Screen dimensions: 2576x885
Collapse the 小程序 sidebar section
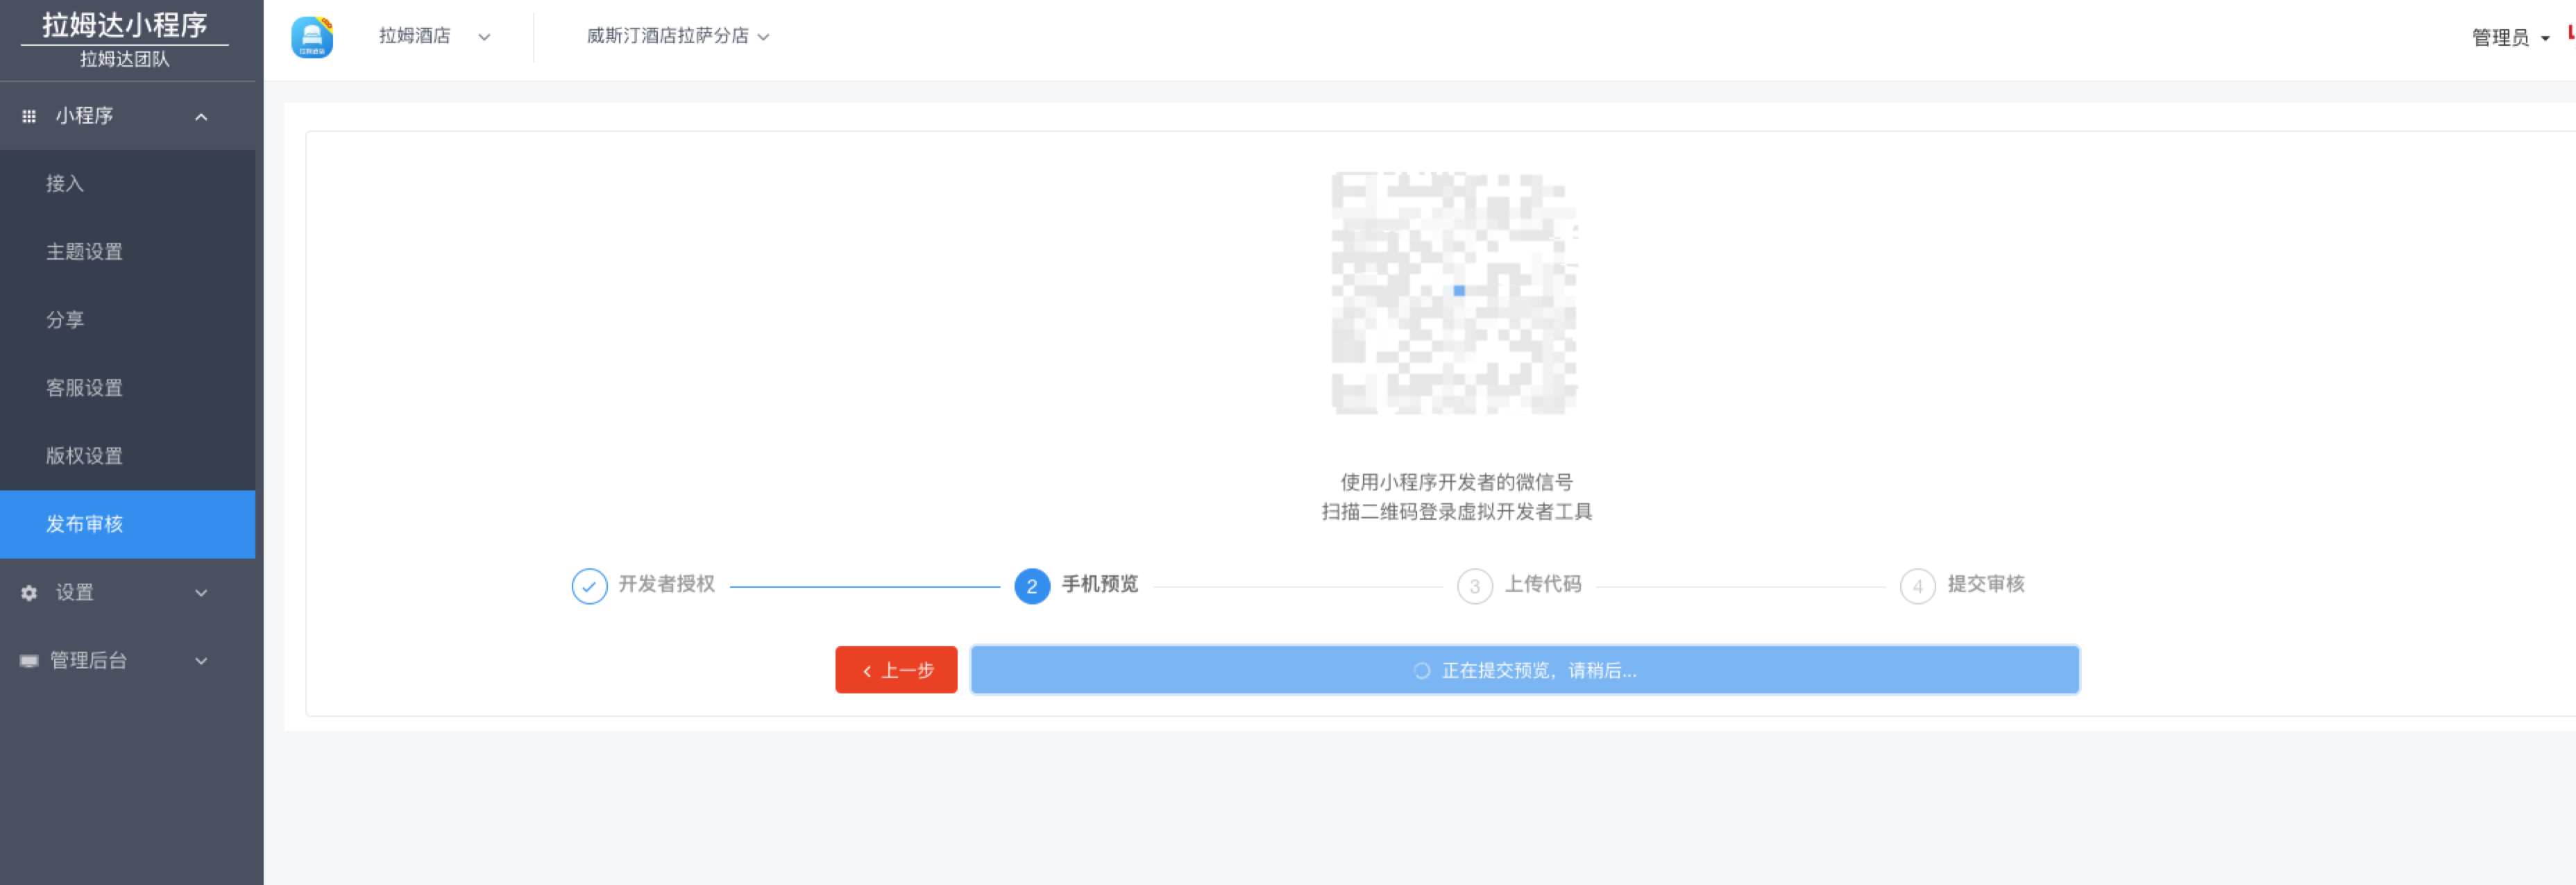click(201, 117)
